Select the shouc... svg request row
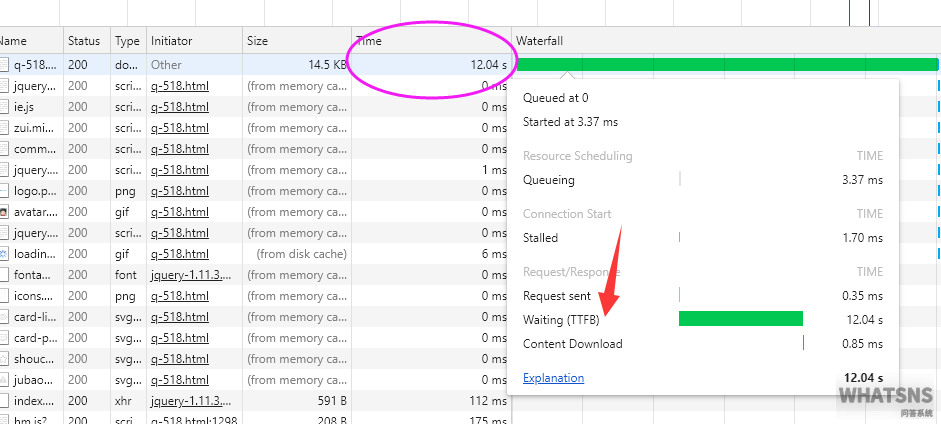The width and height of the screenshot is (941, 424). point(35,359)
